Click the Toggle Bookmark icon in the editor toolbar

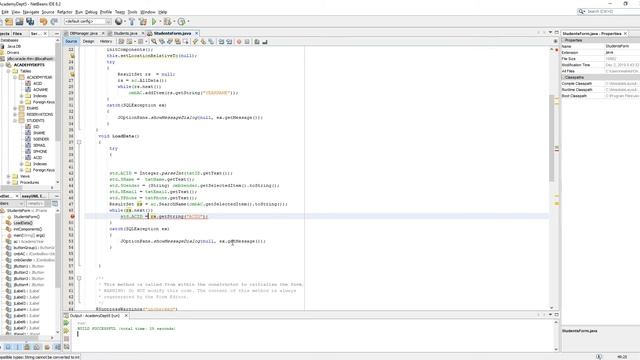click(x=211, y=41)
